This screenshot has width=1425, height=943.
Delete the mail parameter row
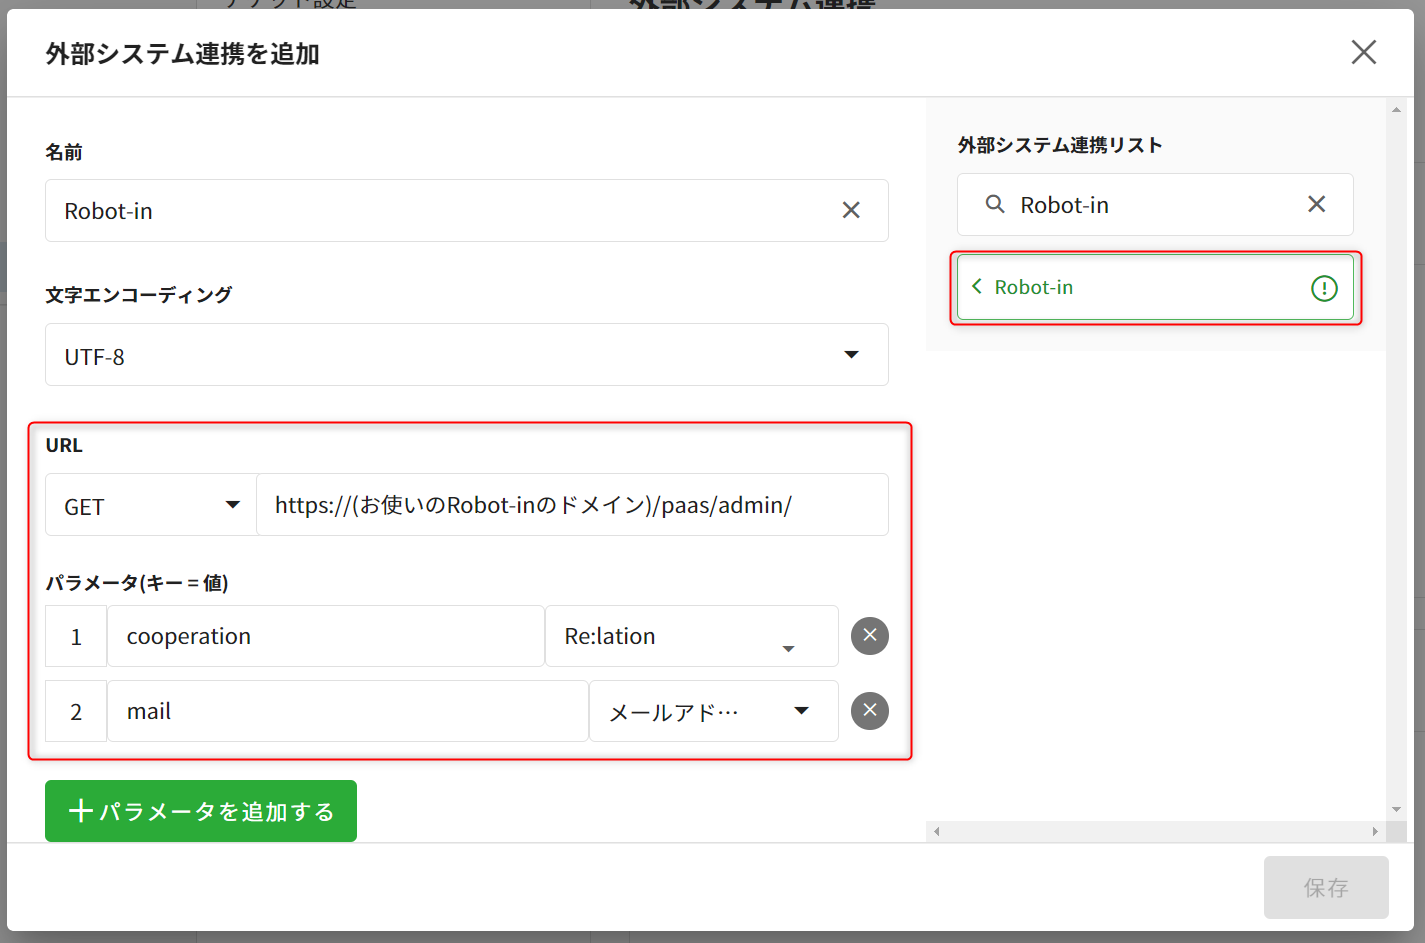pos(869,711)
